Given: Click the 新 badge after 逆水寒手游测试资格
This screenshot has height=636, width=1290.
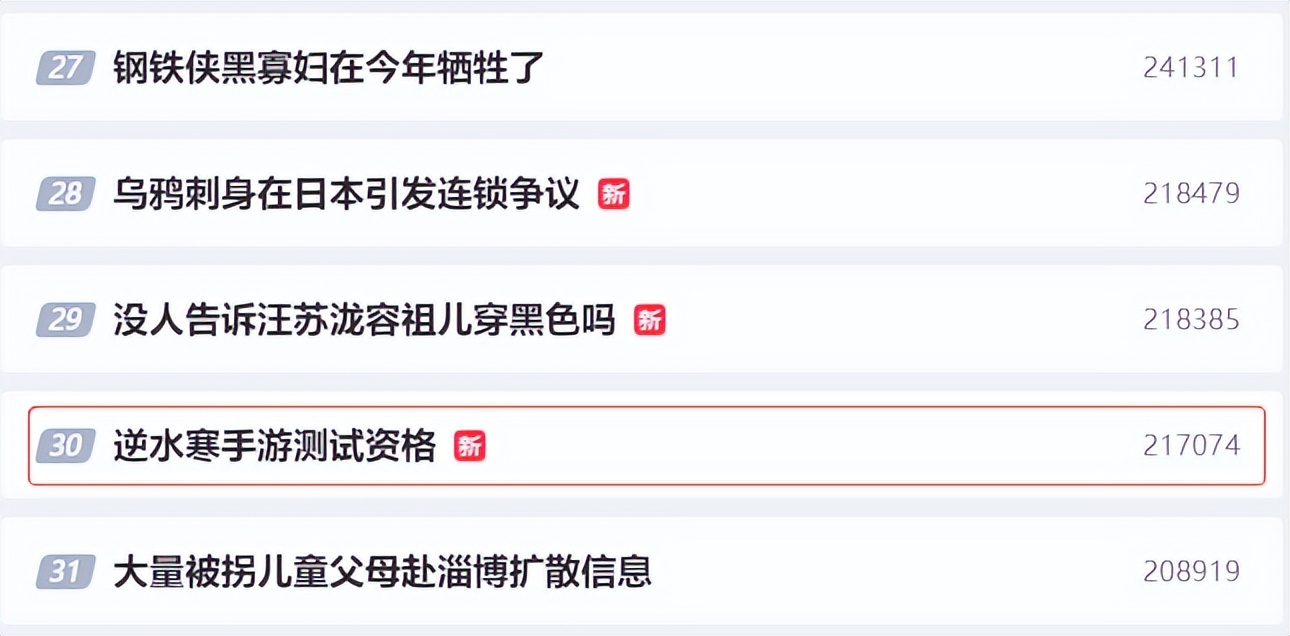Looking at the screenshot, I should pyautogui.click(x=470, y=445).
